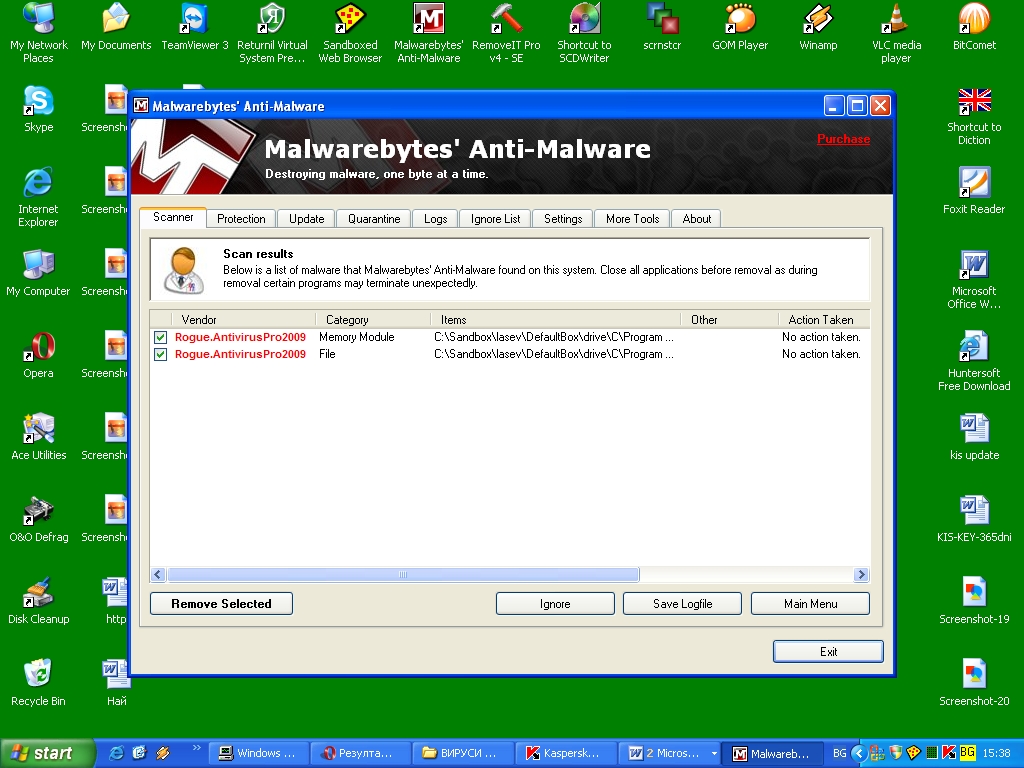Launch Foxit Reader desktop icon

pyautogui.click(x=974, y=191)
